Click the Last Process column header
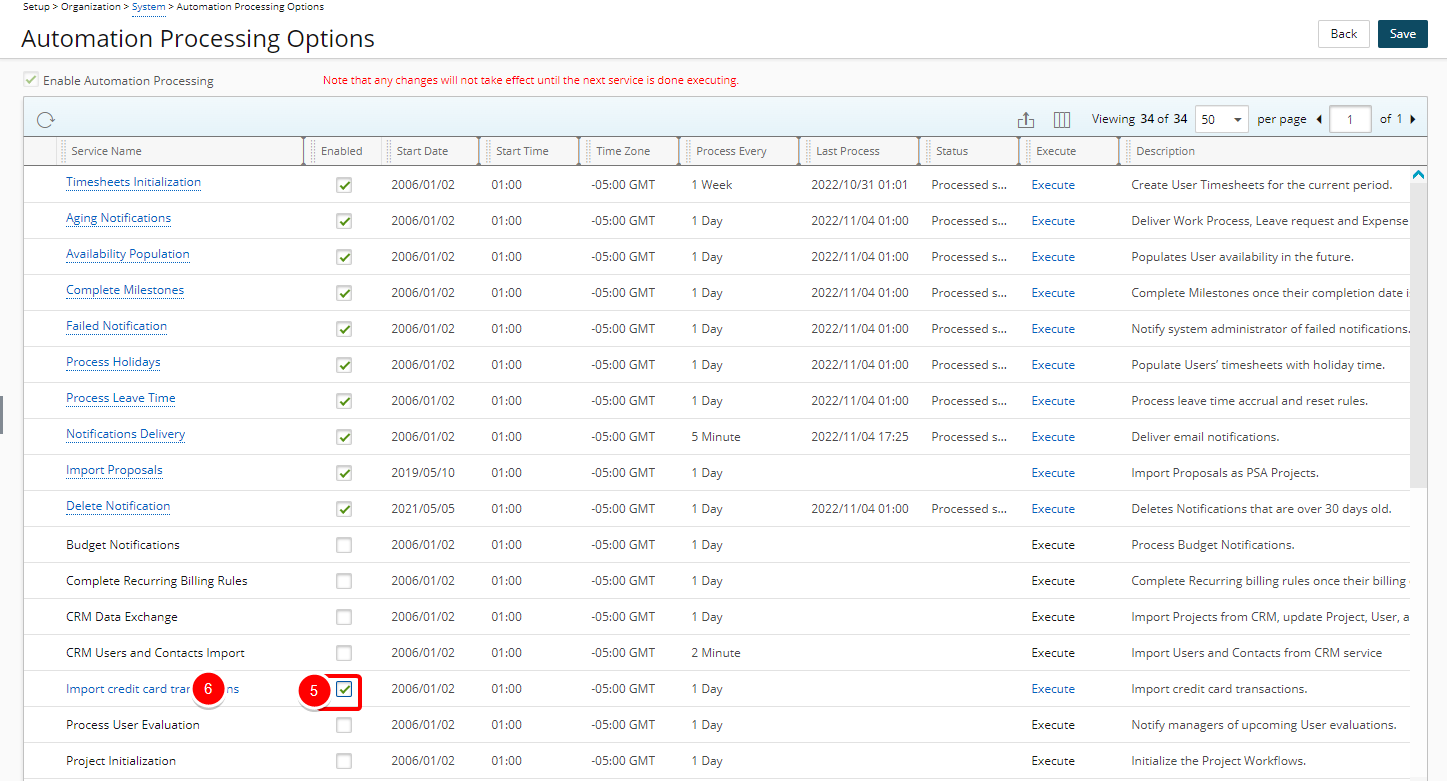1447x781 pixels. coord(847,151)
